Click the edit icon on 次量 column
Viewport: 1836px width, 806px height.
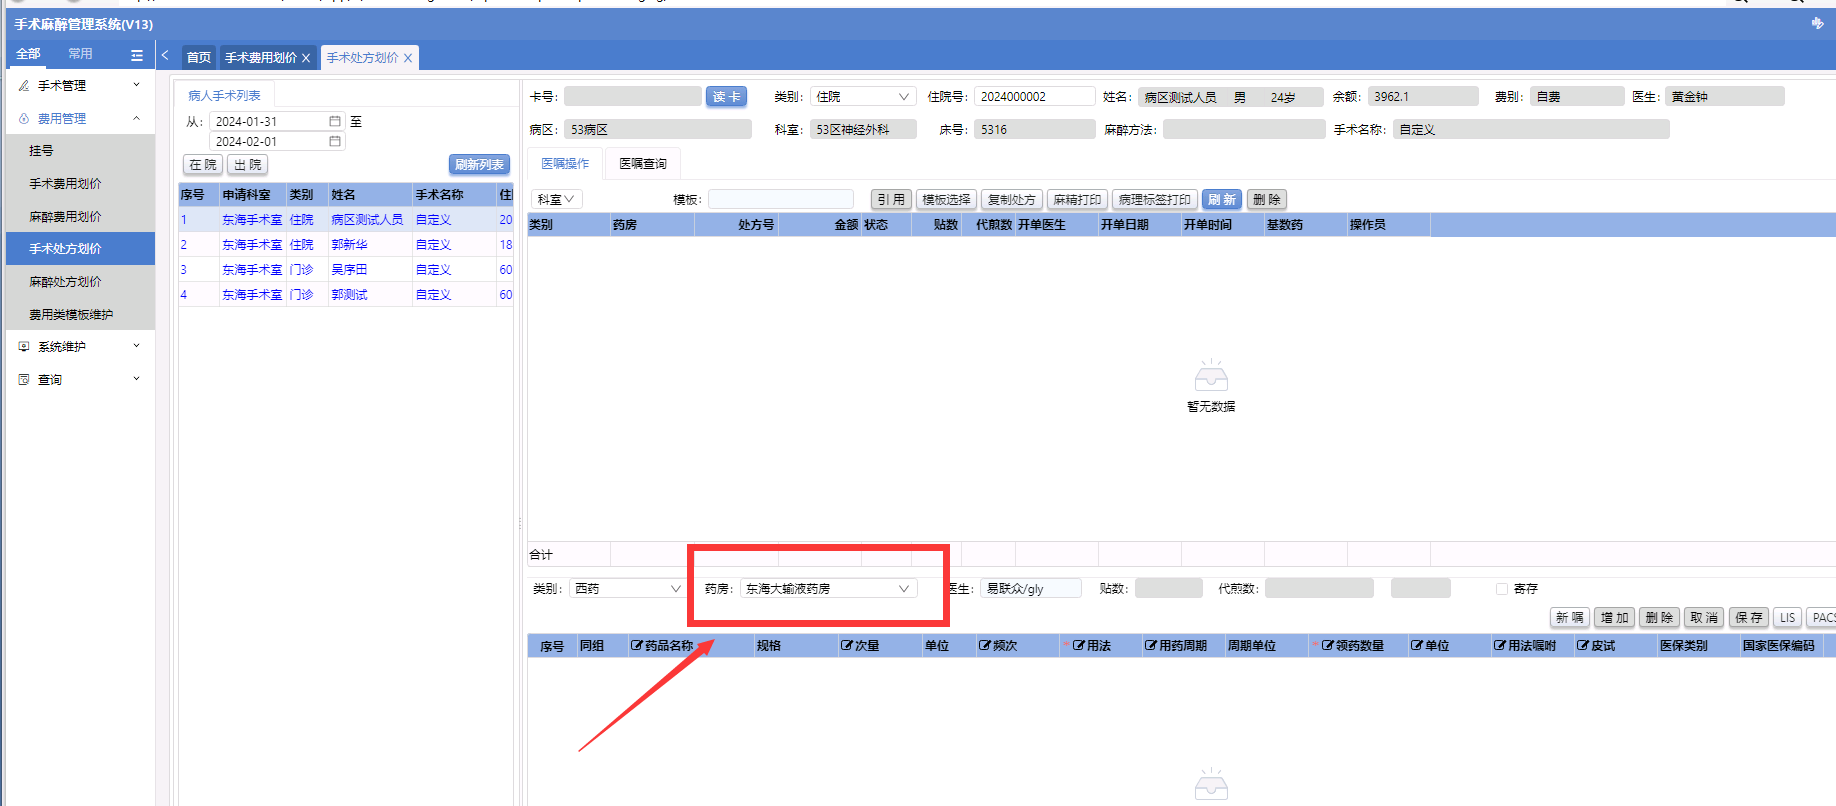[846, 646]
